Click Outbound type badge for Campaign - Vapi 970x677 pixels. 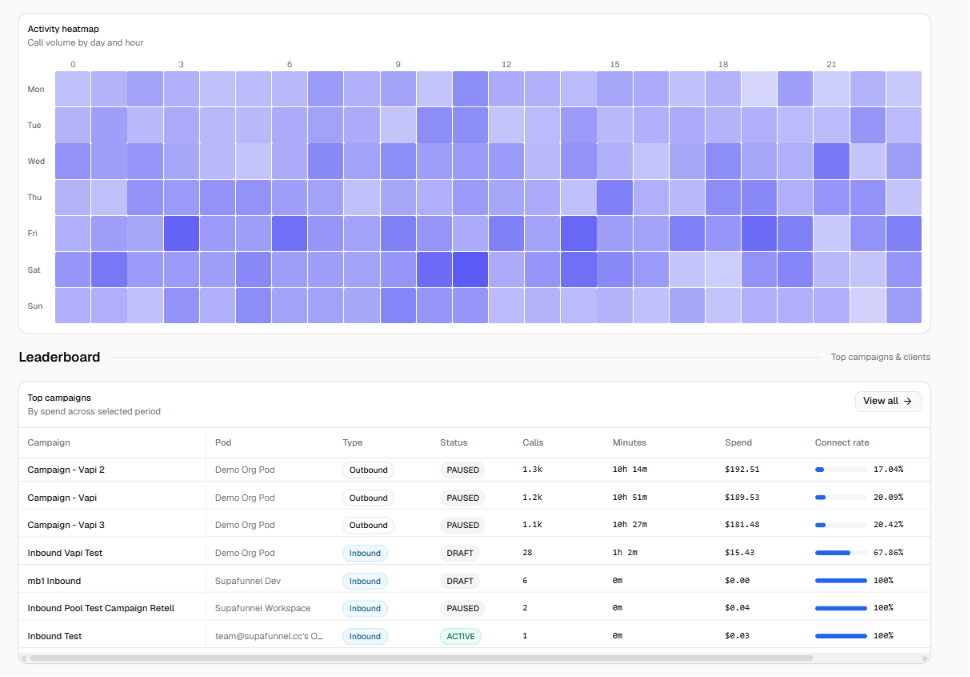368,498
